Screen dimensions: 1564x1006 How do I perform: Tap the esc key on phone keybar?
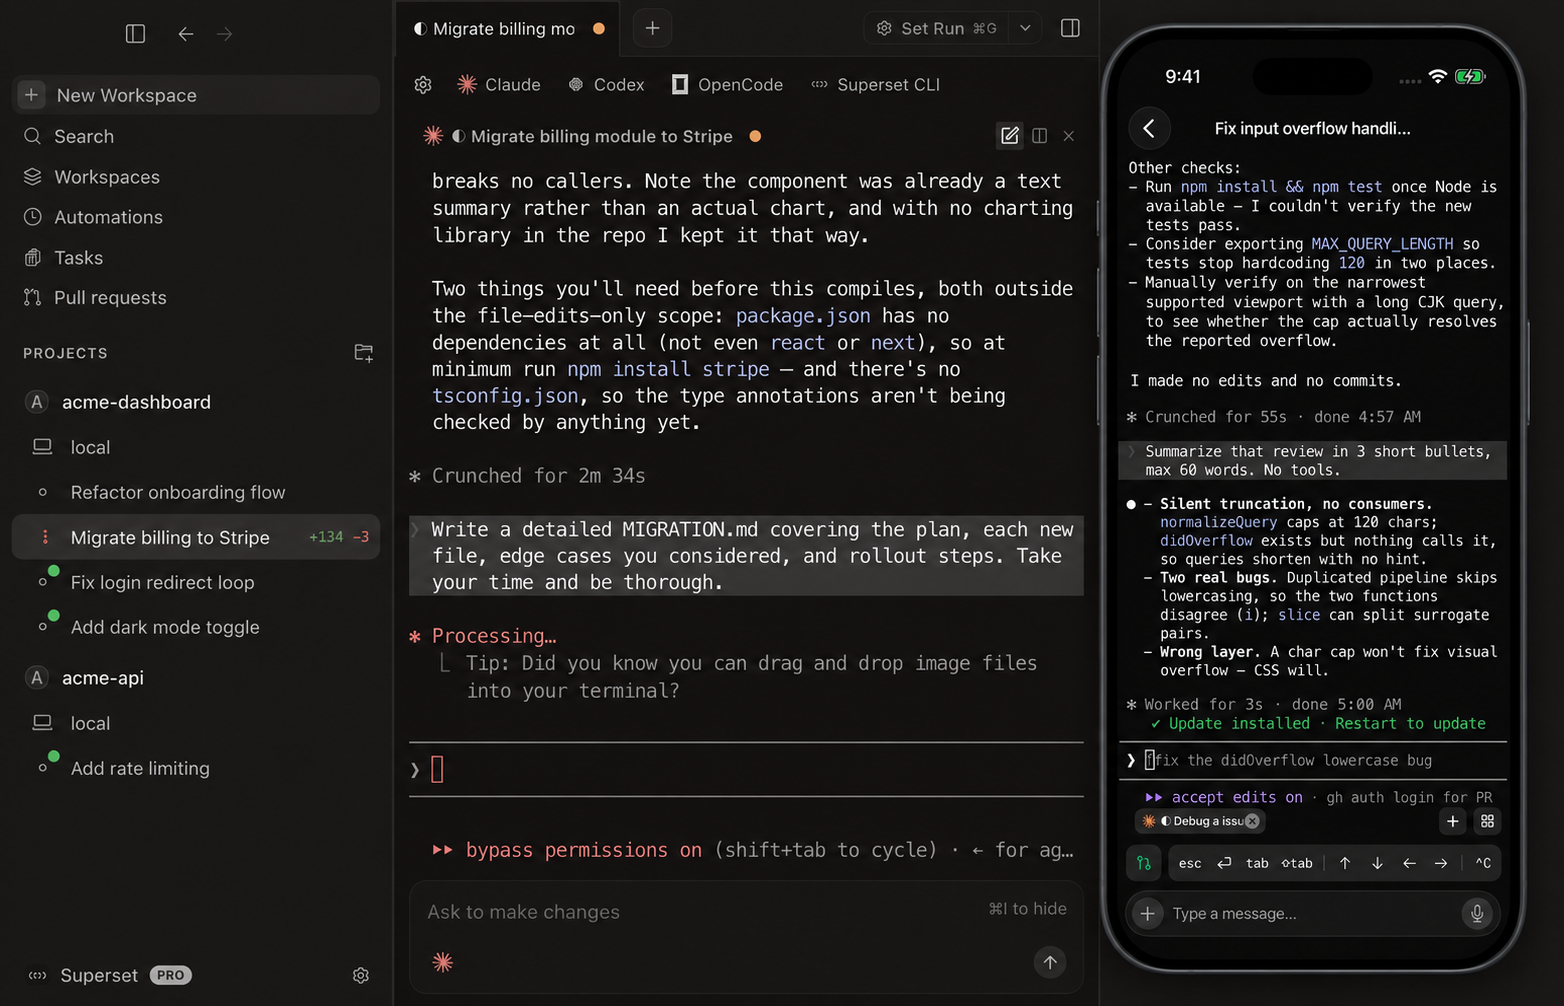pyautogui.click(x=1190, y=863)
